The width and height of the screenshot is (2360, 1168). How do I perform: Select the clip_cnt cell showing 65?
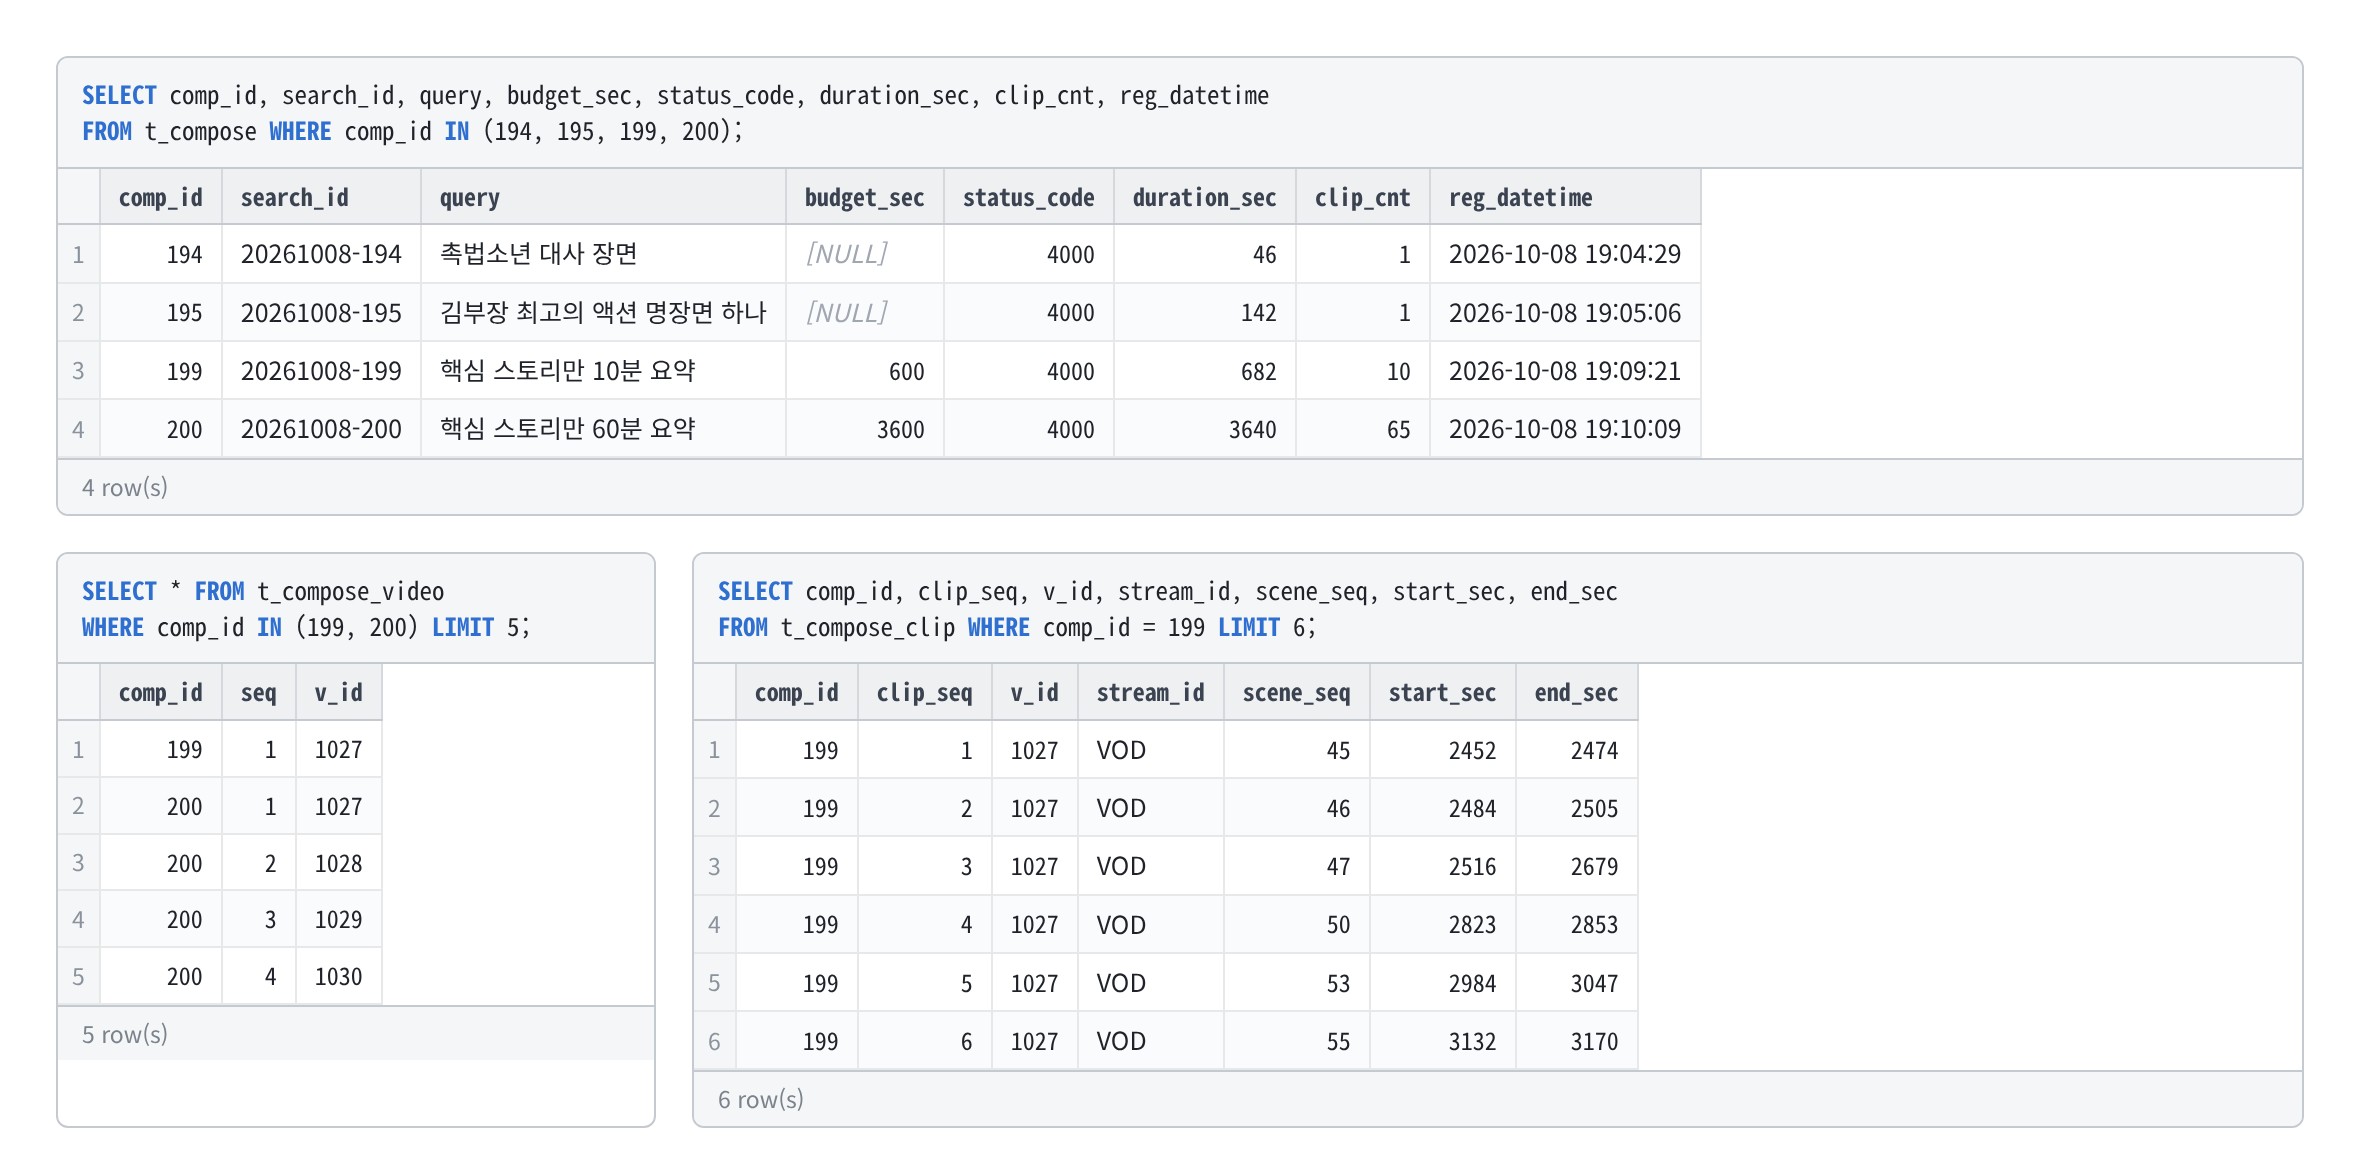(x=1362, y=429)
